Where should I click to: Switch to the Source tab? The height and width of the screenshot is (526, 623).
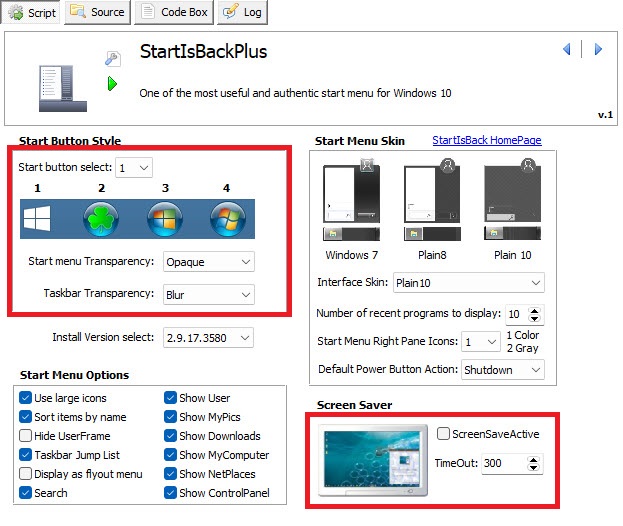coord(97,12)
